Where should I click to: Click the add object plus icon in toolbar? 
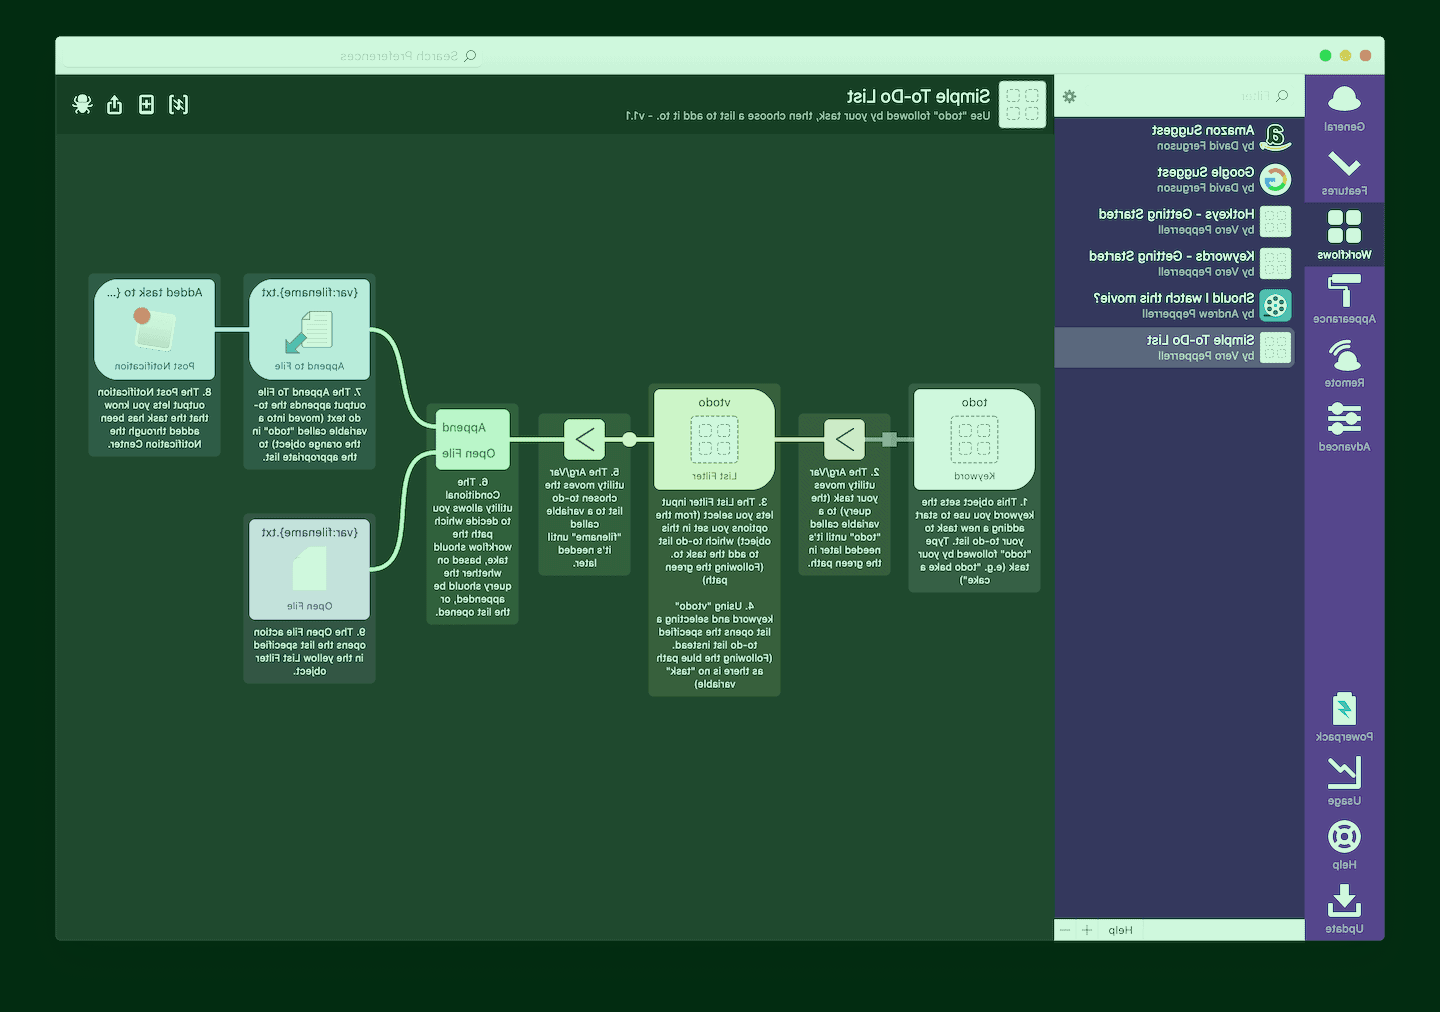click(x=147, y=104)
